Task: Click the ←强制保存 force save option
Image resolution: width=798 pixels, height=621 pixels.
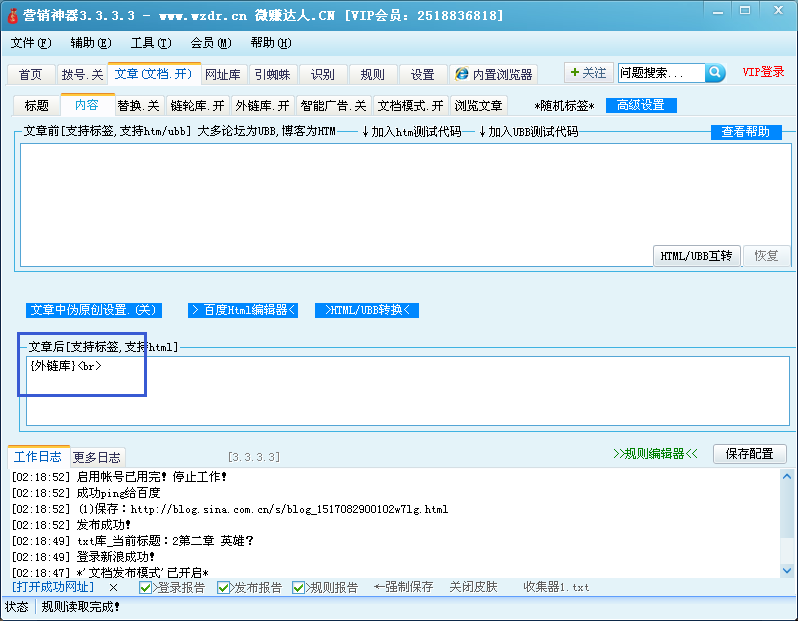Action: (403, 587)
